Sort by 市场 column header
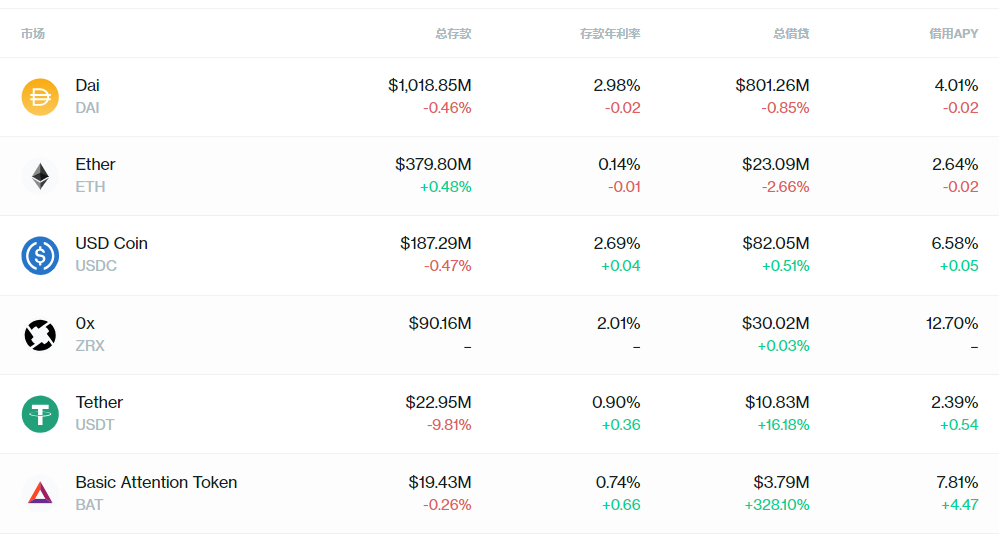The image size is (999, 544). pyautogui.click(x=33, y=34)
